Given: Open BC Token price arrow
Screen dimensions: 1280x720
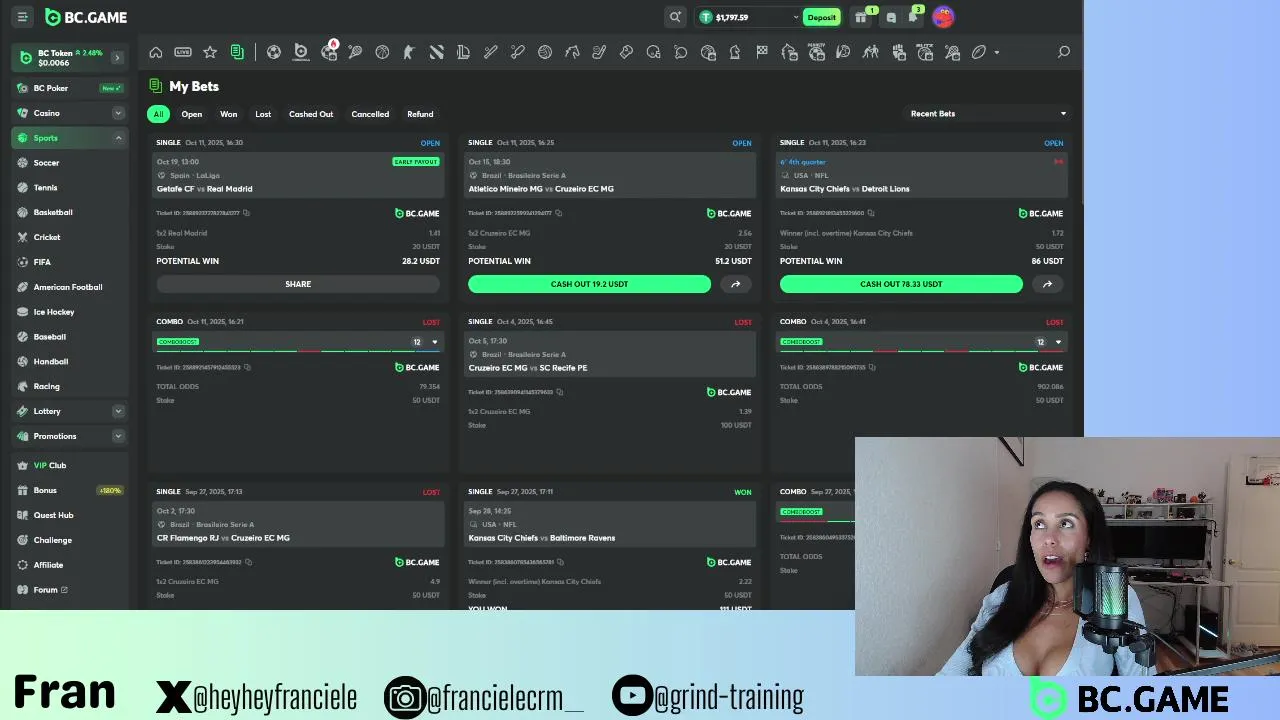Looking at the screenshot, I should click(117, 58).
